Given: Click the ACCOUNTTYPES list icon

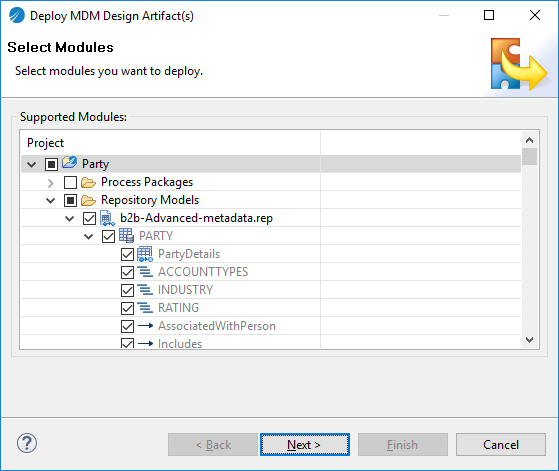Looking at the screenshot, I should (145, 272).
